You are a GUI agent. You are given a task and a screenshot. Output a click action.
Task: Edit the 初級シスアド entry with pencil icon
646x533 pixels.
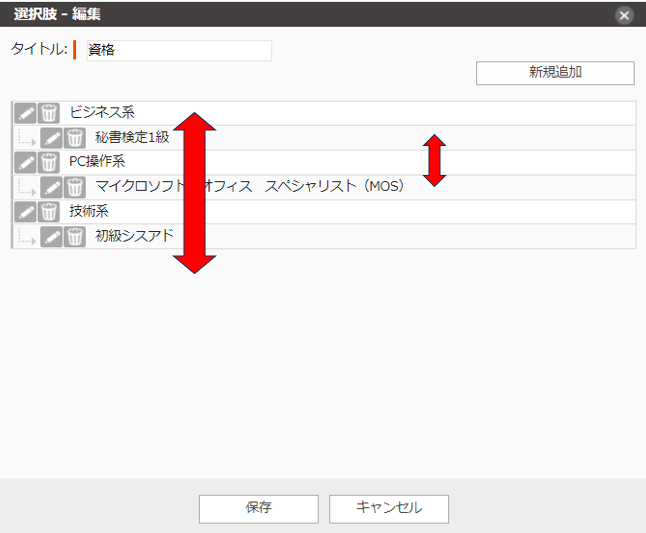(51, 237)
